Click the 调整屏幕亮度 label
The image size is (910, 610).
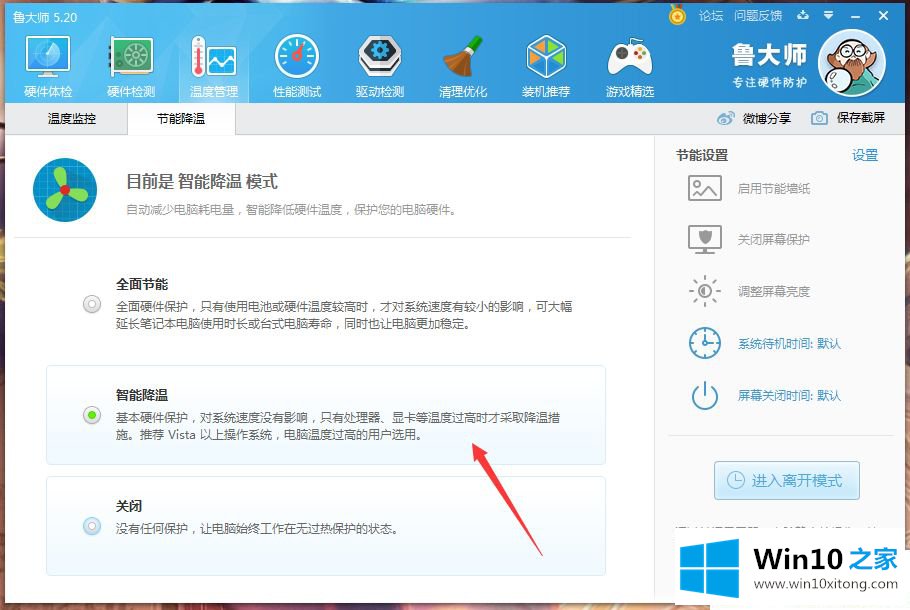click(773, 291)
